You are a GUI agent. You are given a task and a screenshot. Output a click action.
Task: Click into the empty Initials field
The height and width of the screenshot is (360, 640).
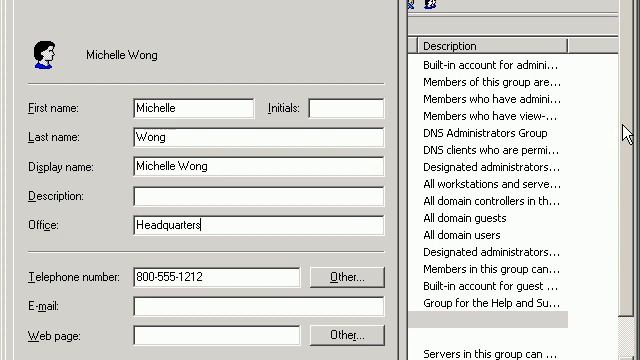pyautogui.click(x=346, y=108)
